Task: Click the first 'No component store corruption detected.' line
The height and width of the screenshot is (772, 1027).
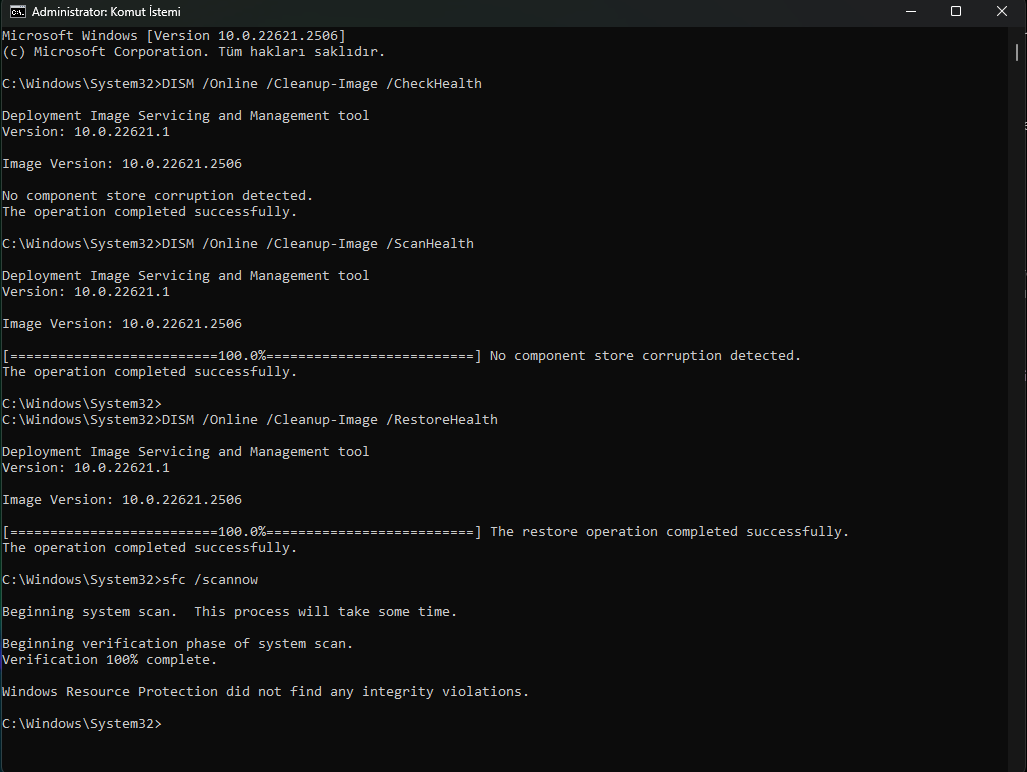Action: coord(157,196)
